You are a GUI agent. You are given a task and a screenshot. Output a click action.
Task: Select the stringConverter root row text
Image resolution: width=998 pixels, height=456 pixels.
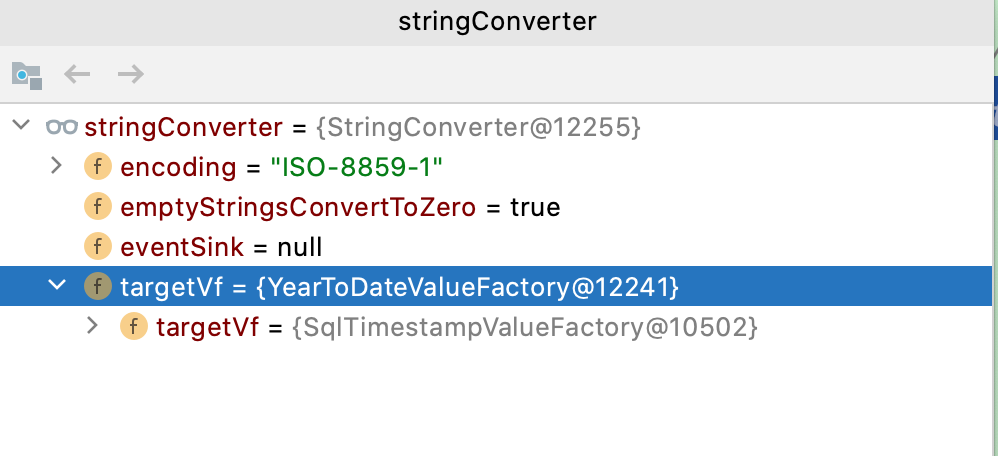click(x=362, y=127)
